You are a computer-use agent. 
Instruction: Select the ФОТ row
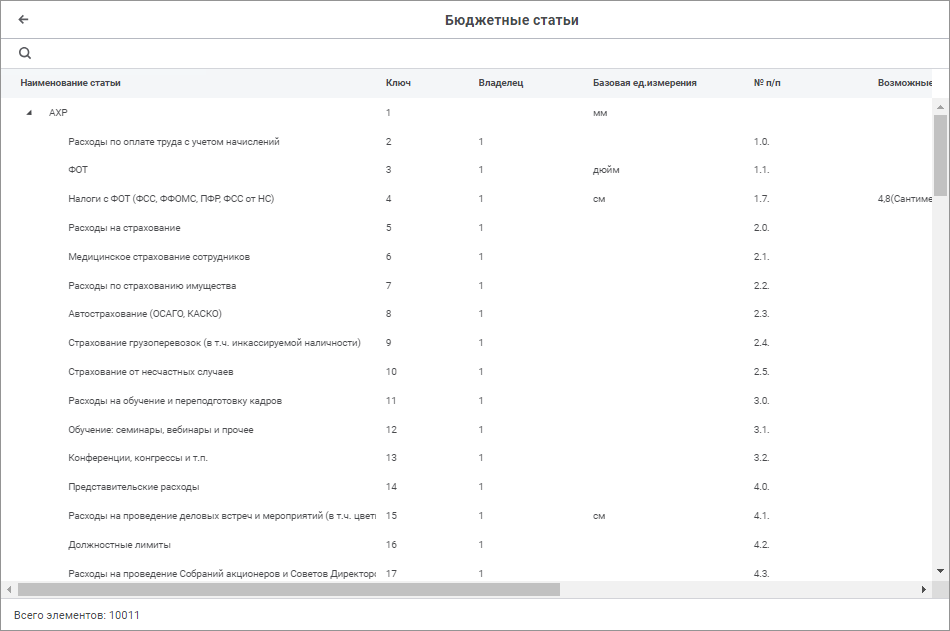pyautogui.click(x=78, y=170)
